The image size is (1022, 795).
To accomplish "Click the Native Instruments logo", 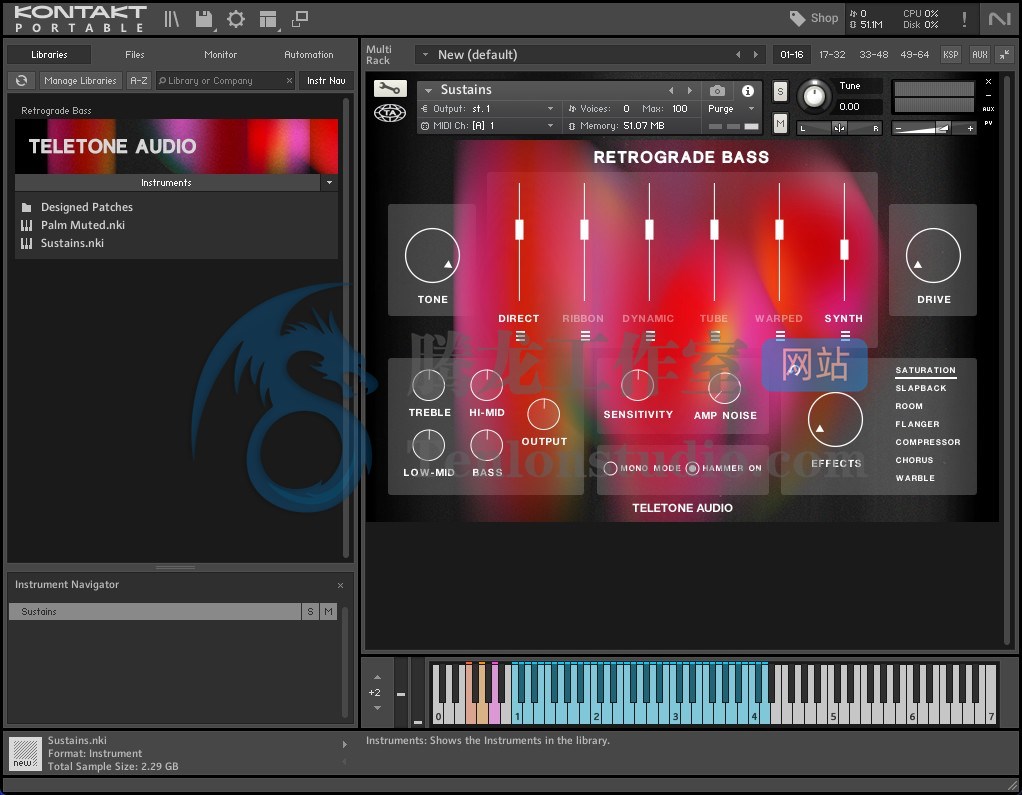I will point(999,19).
